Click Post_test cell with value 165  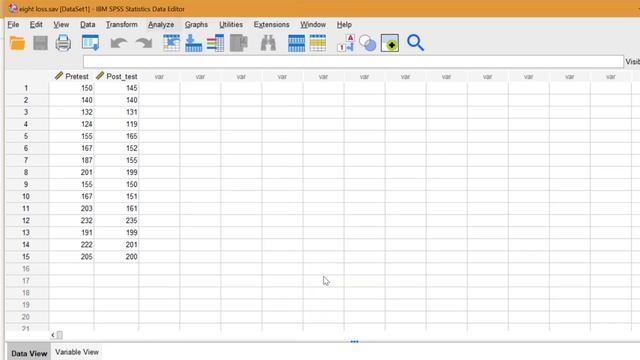(116, 136)
